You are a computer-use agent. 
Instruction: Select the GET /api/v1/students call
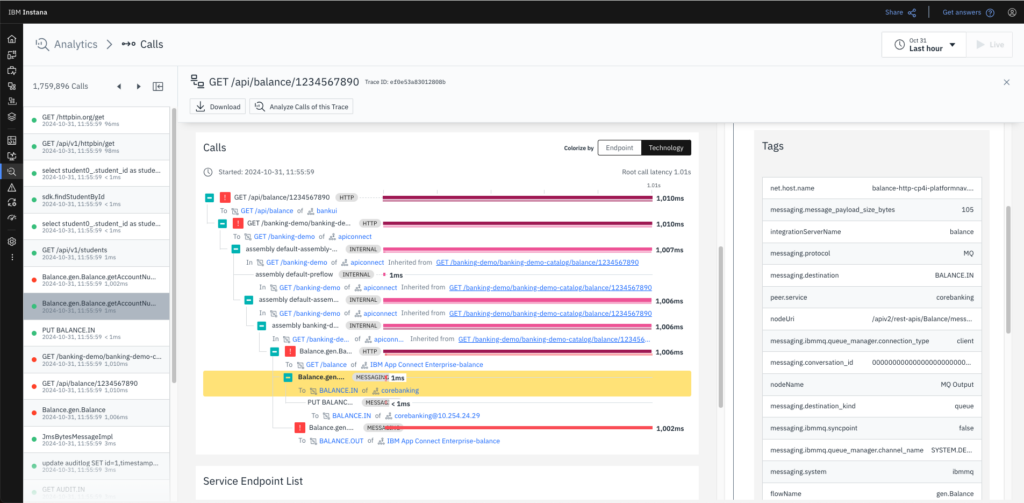(x=97, y=253)
